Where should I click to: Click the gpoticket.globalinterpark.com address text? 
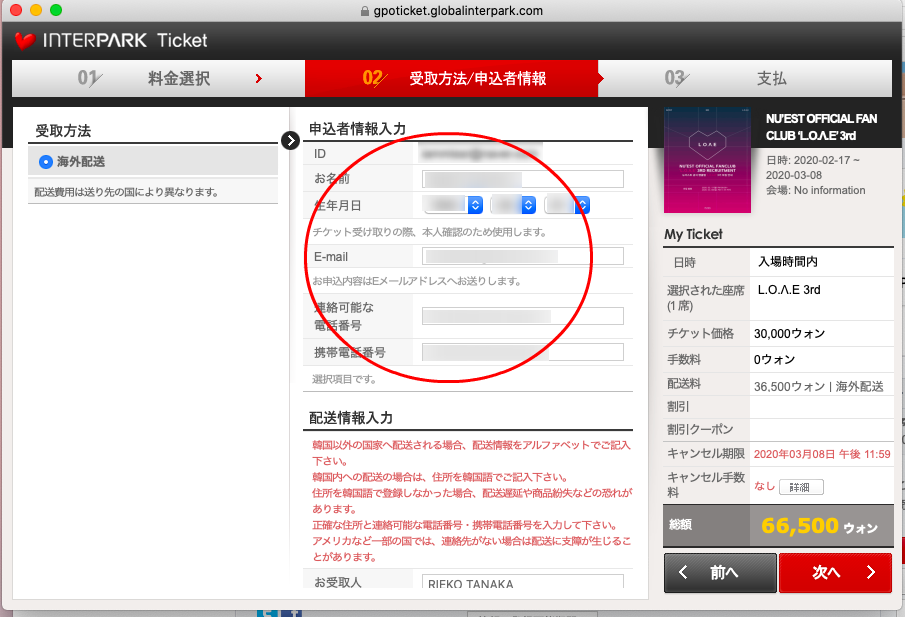pos(458,11)
